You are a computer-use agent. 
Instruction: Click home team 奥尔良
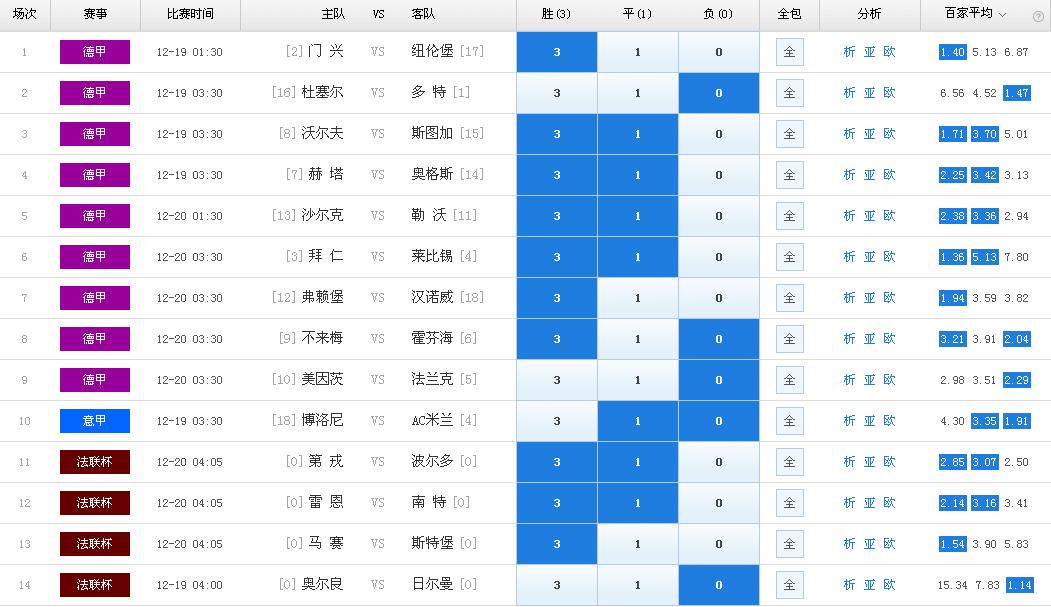322,584
